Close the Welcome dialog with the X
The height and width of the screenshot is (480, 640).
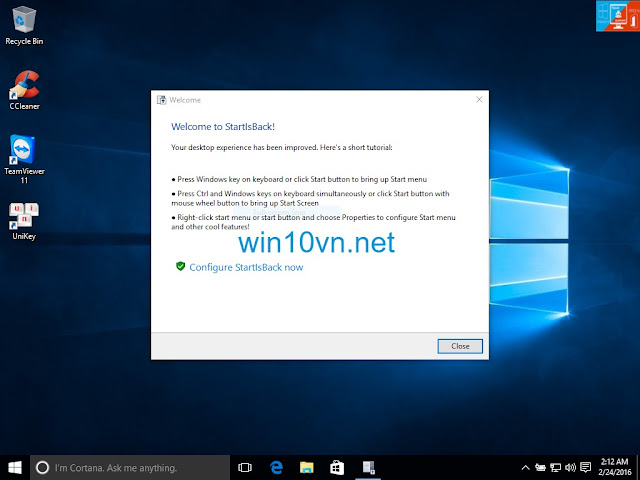coord(479,100)
